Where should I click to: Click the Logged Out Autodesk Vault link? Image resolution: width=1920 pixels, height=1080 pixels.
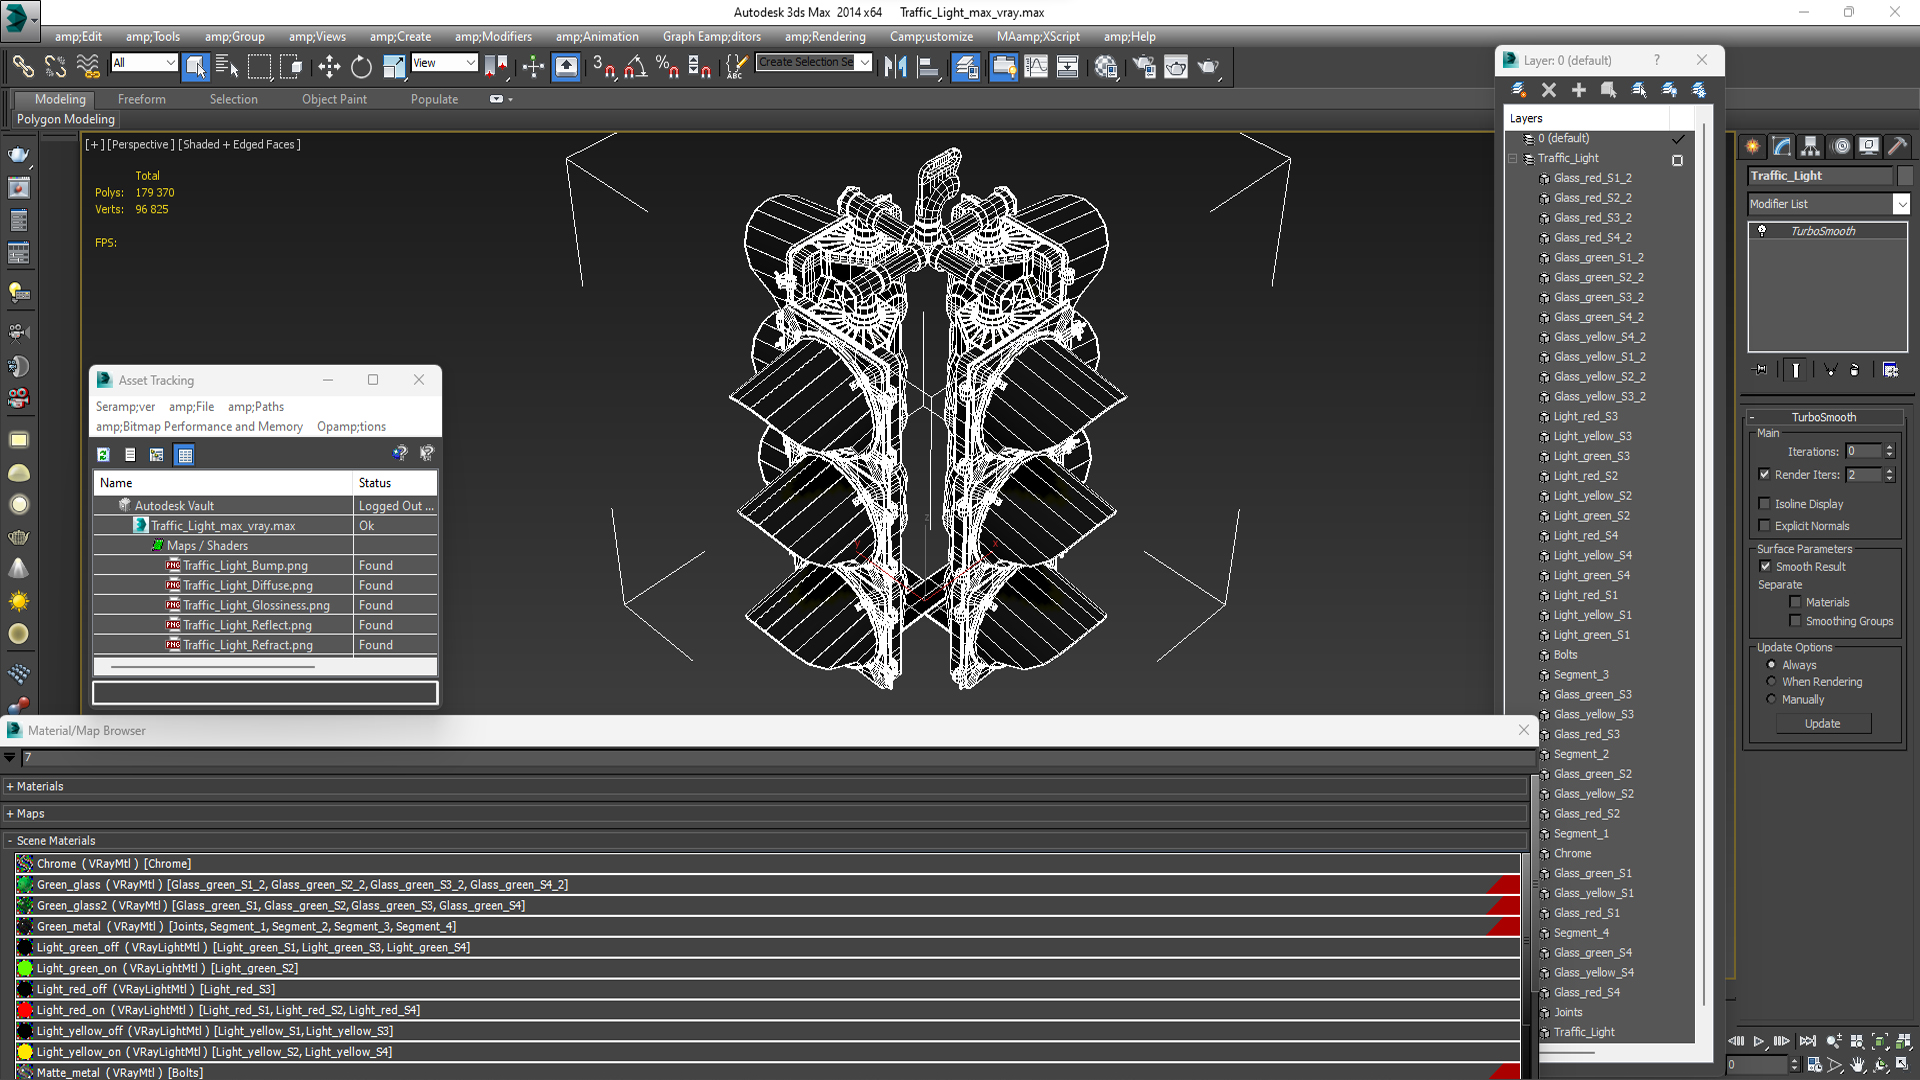pyautogui.click(x=392, y=505)
